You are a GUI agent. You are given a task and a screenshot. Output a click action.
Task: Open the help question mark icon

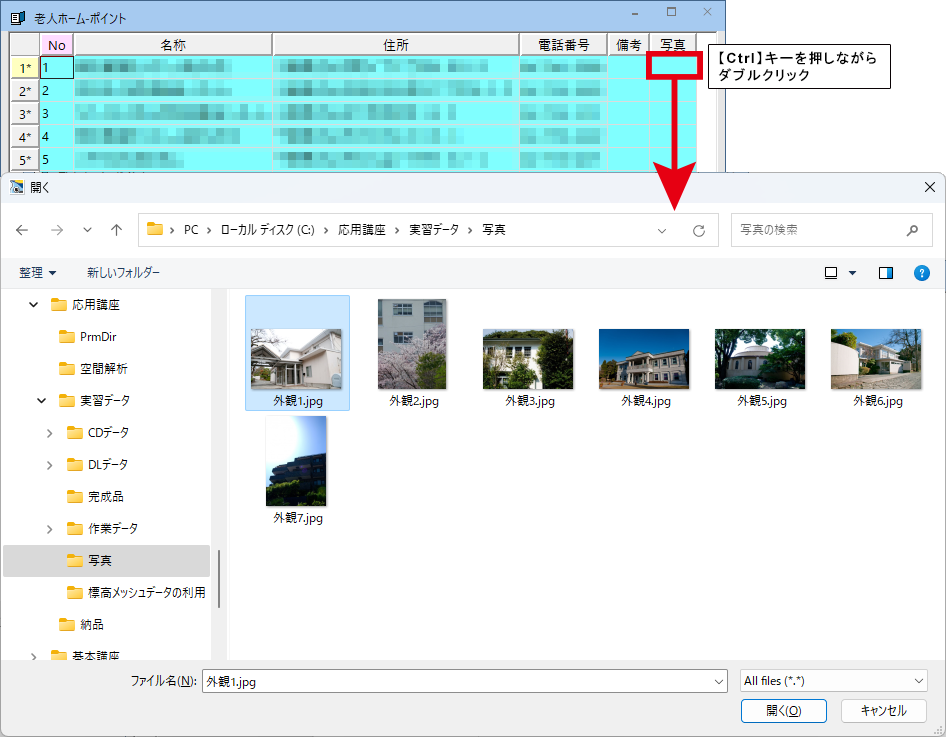(922, 273)
